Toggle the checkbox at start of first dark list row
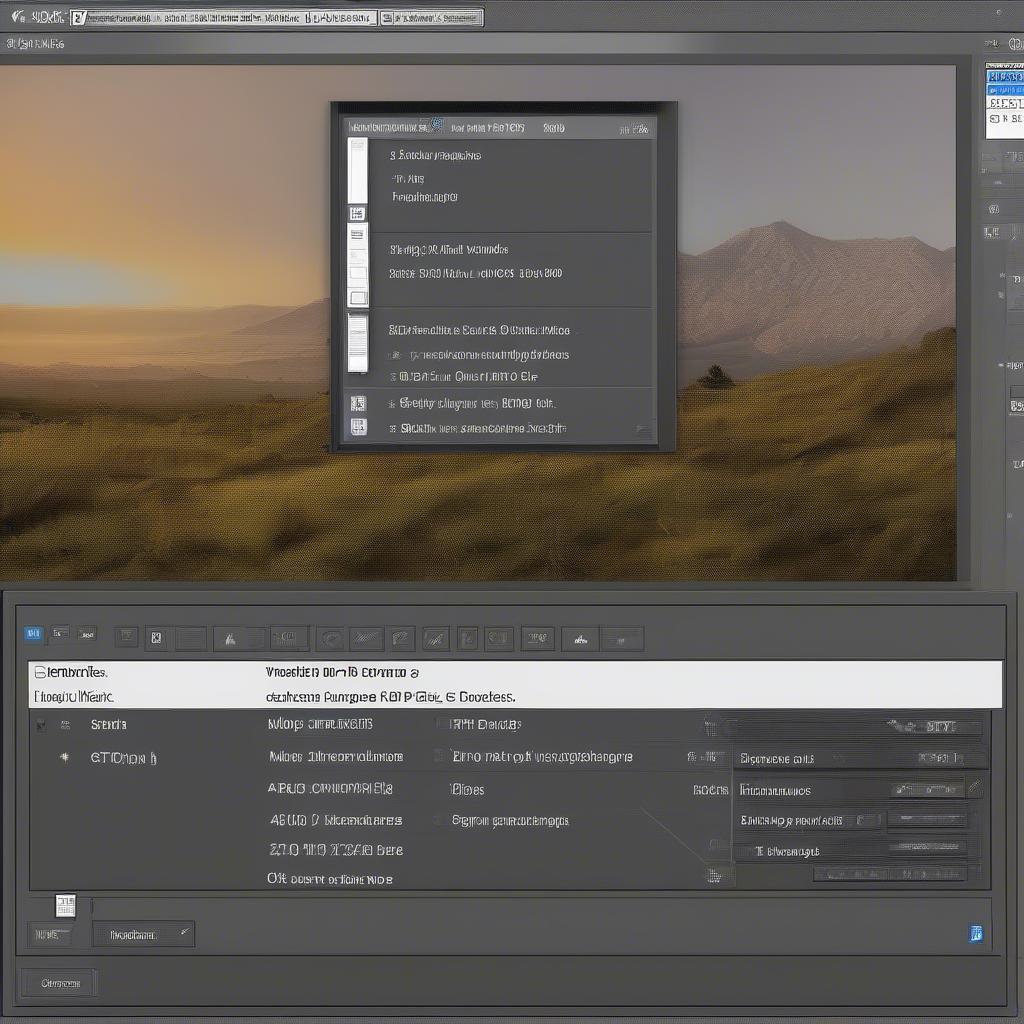Viewport: 1024px width, 1024px height. (40, 724)
